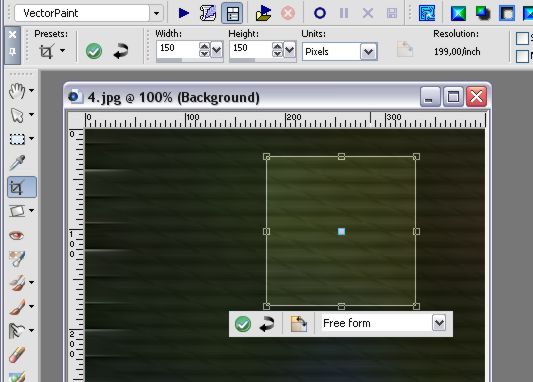Expand the Pick tool flyout arrow
The image size is (533, 382).
coord(32,115)
